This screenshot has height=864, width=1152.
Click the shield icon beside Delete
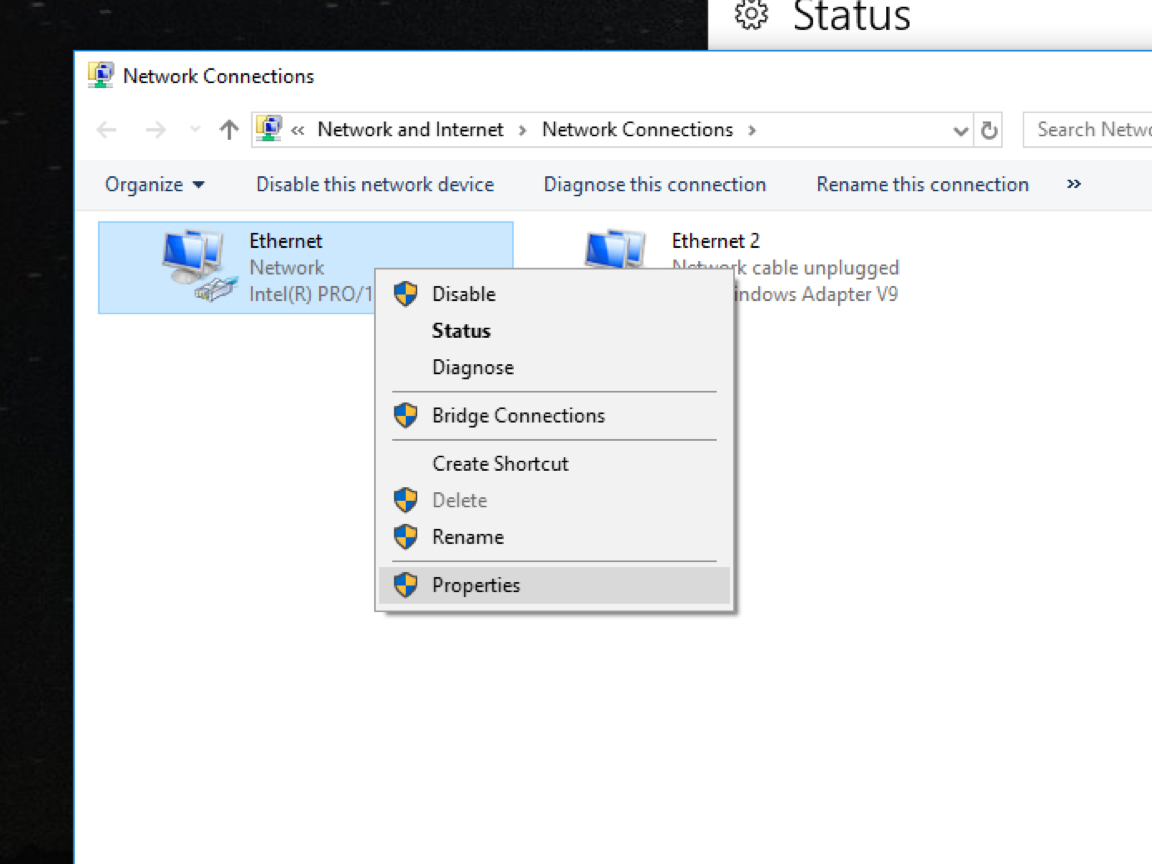(x=406, y=500)
